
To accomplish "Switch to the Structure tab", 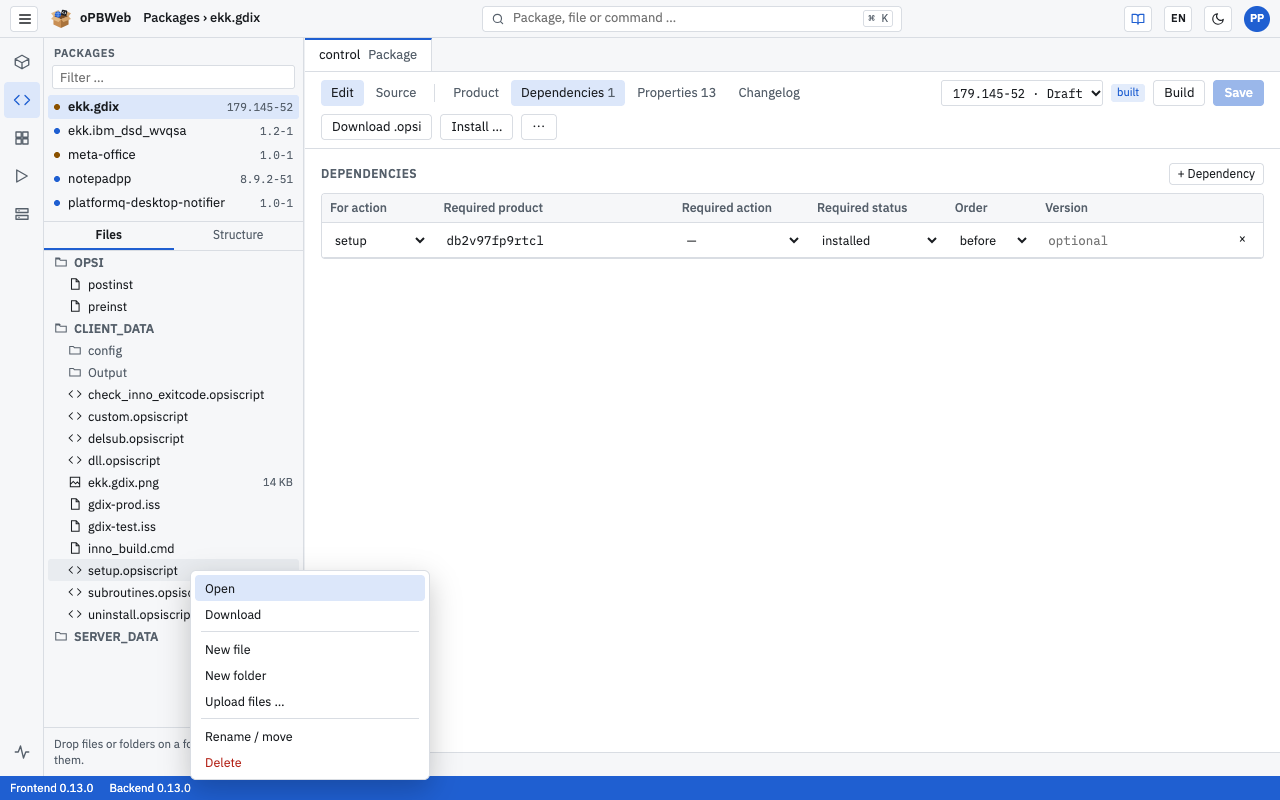I will click(x=238, y=235).
